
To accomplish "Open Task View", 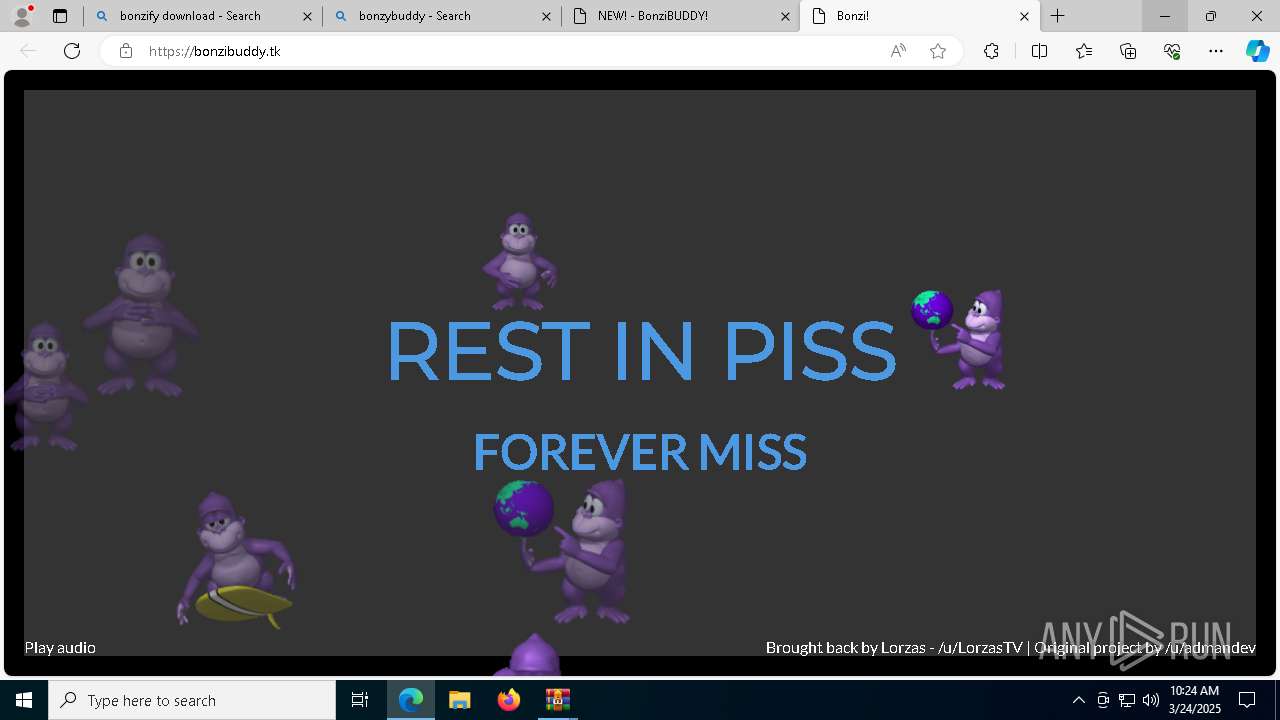I will (x=360, y=700).
